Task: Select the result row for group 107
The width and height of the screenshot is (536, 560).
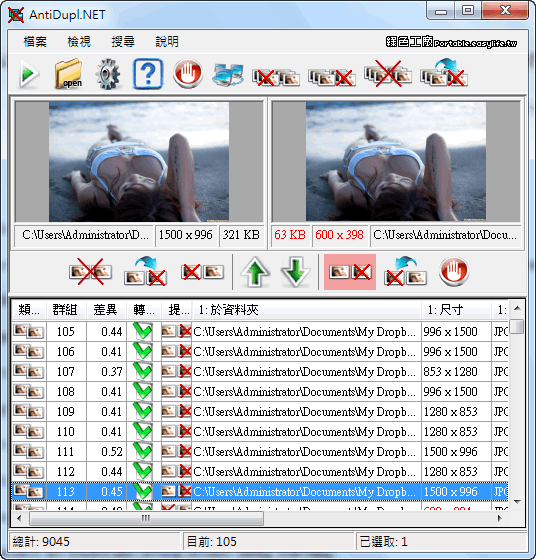Action: [x=260, y=372]
